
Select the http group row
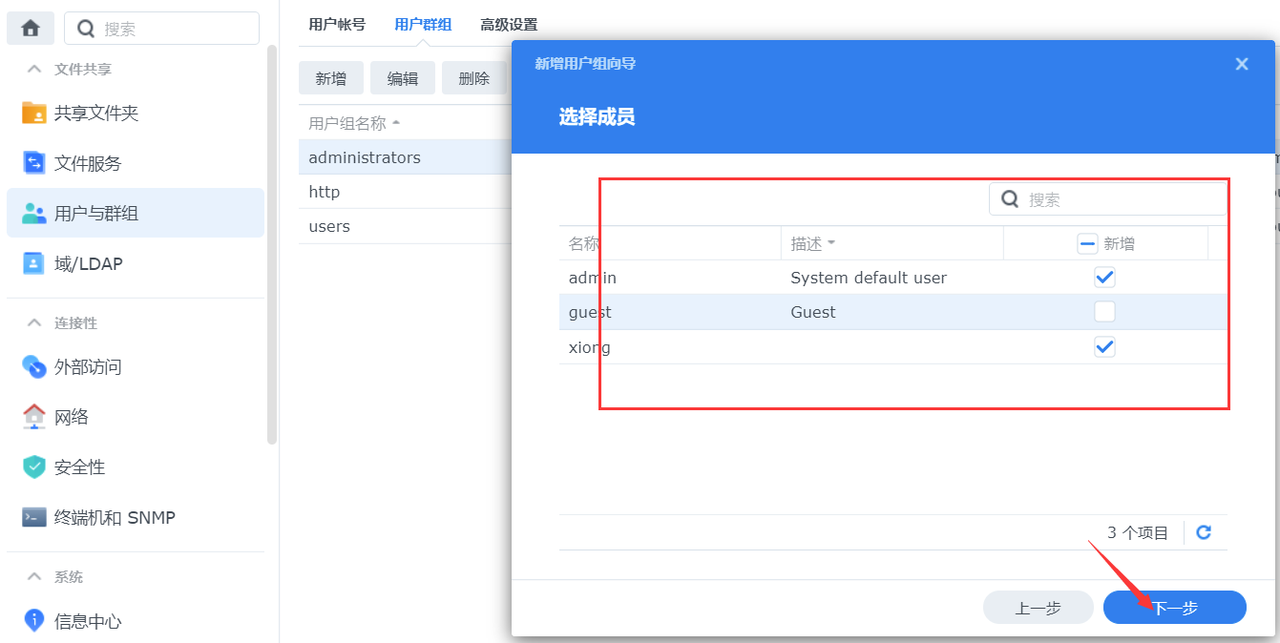405,191
